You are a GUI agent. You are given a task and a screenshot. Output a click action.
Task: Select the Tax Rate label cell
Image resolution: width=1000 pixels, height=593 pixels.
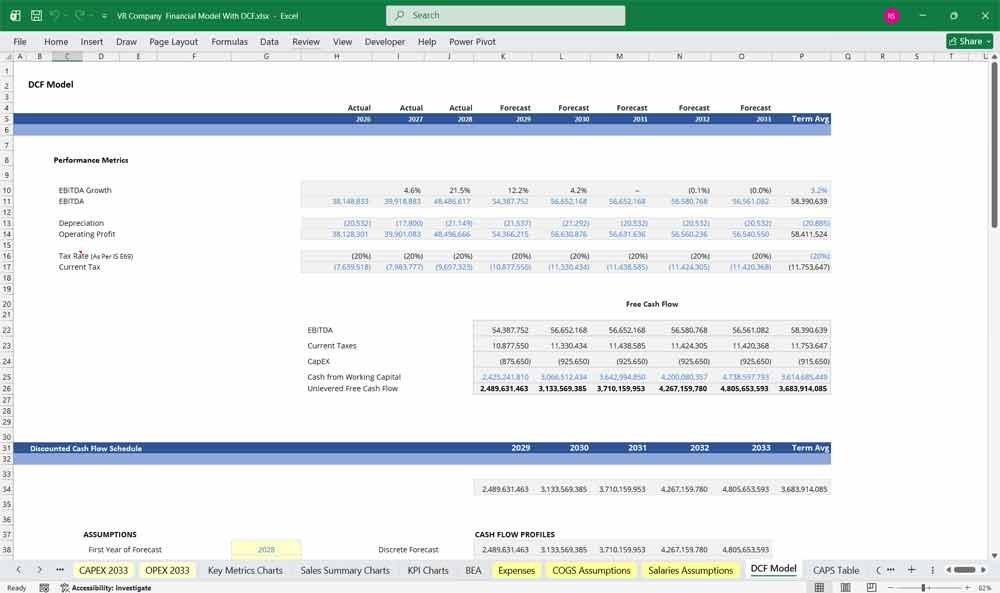click(96, 256)
